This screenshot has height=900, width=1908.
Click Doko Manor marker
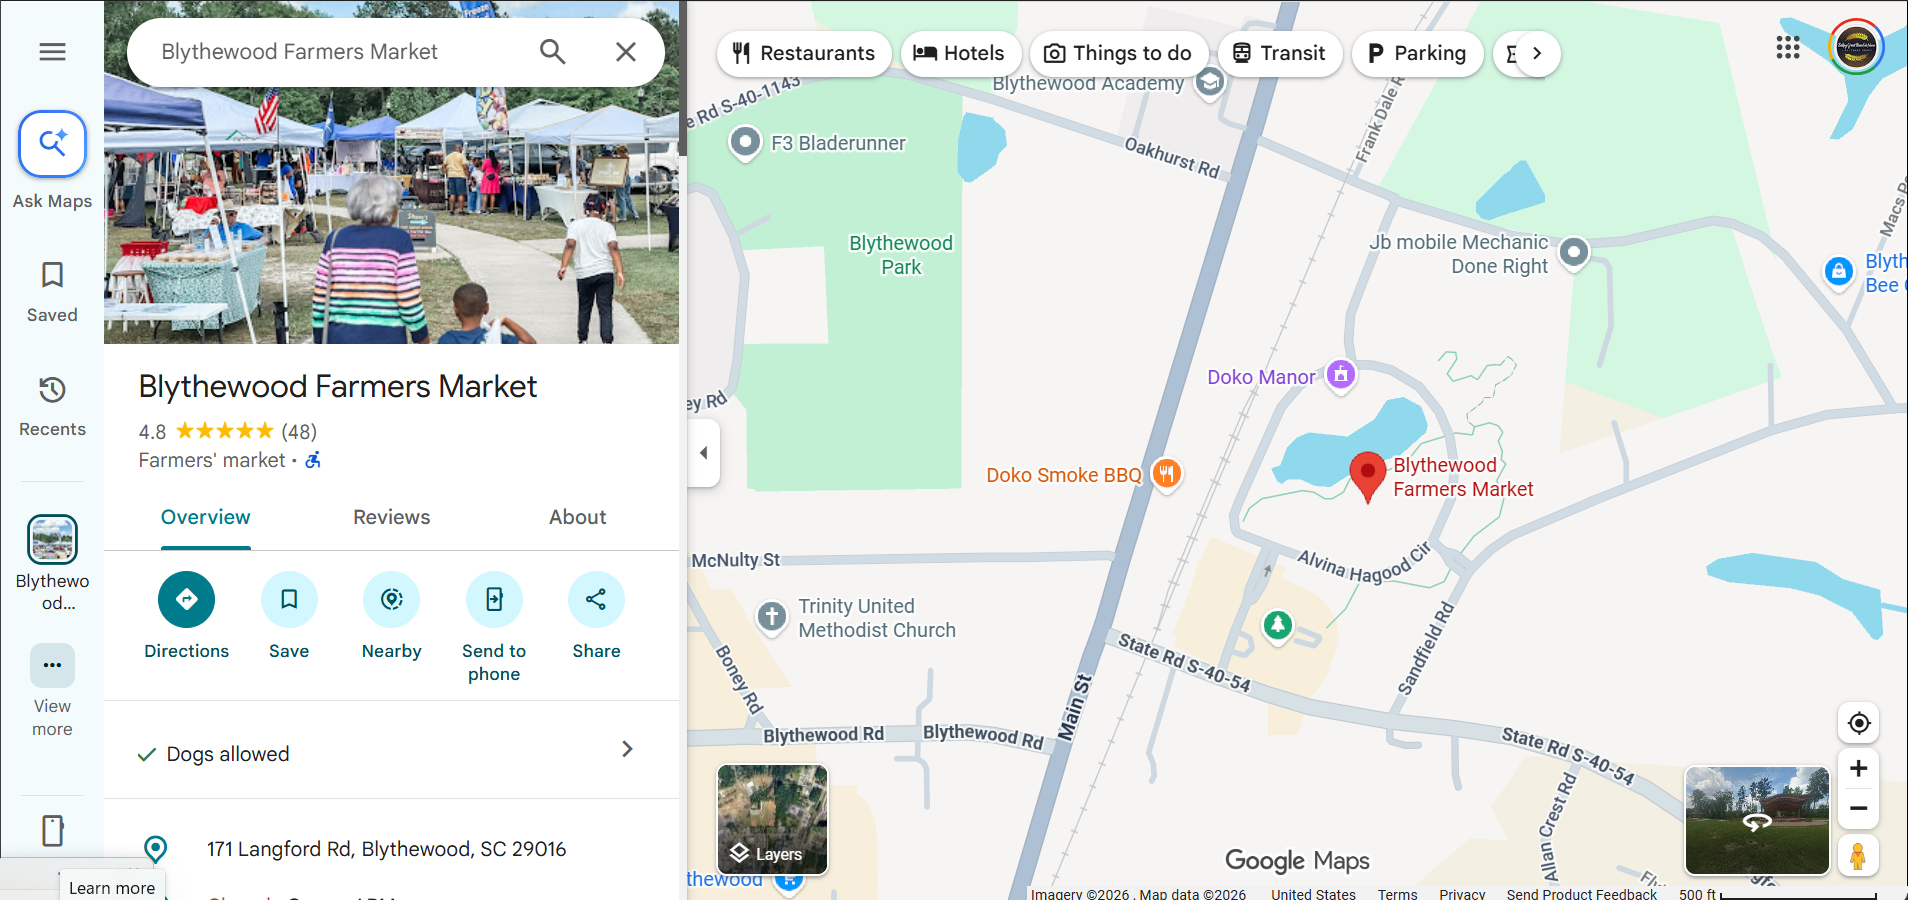(1341, 375)
